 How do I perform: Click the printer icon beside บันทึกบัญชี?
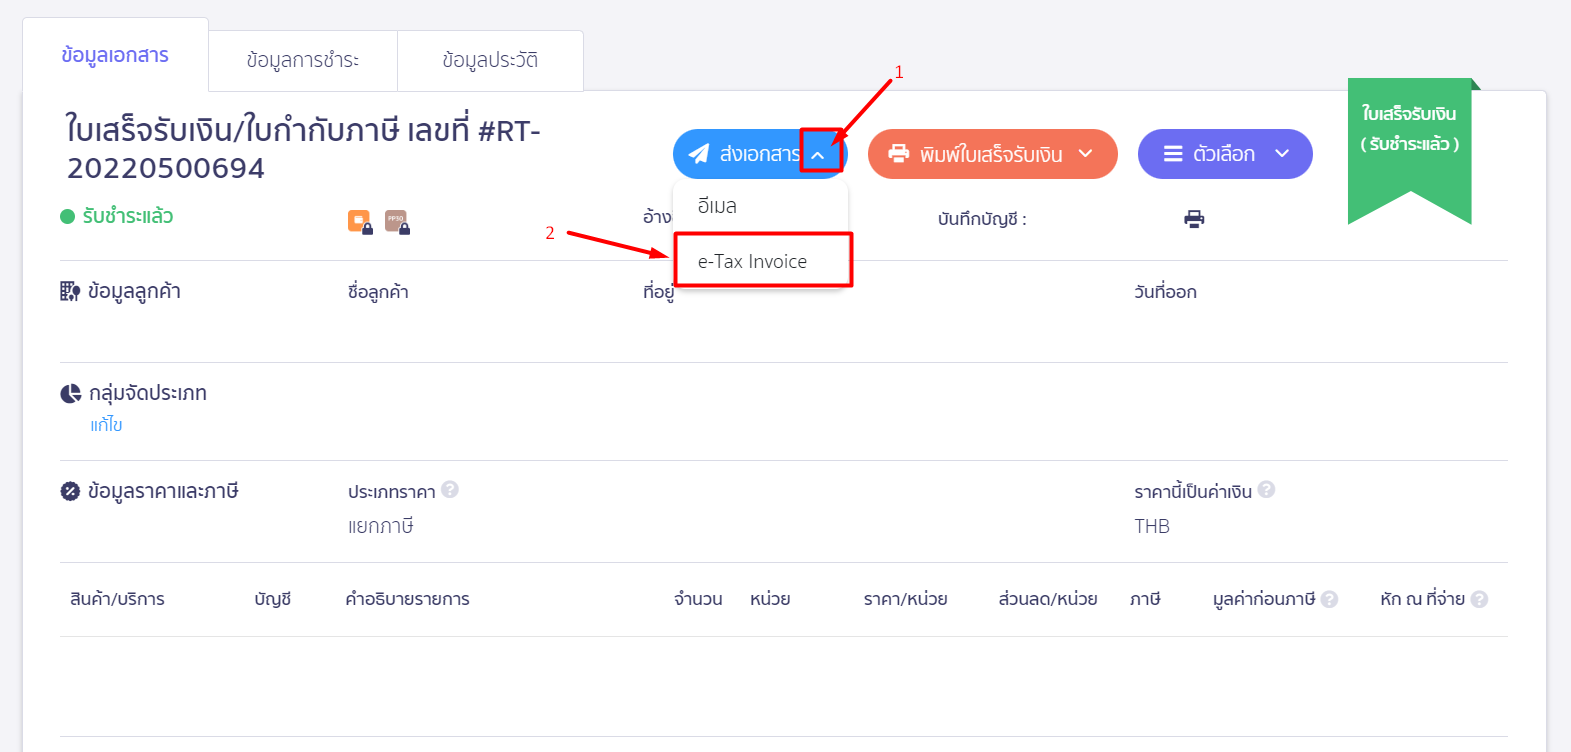tap(1194, 219)
